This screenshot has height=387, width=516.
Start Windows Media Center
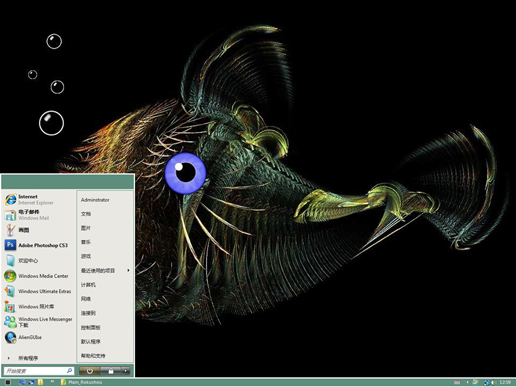pos(38,276)
